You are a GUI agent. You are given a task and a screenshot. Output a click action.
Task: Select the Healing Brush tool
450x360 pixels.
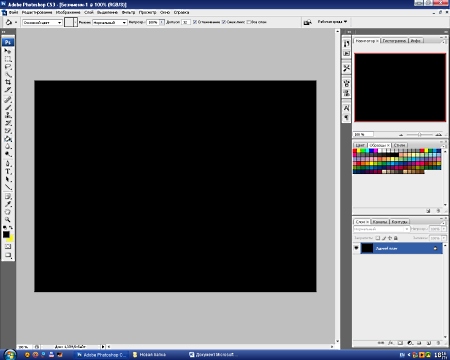[8, 99]
